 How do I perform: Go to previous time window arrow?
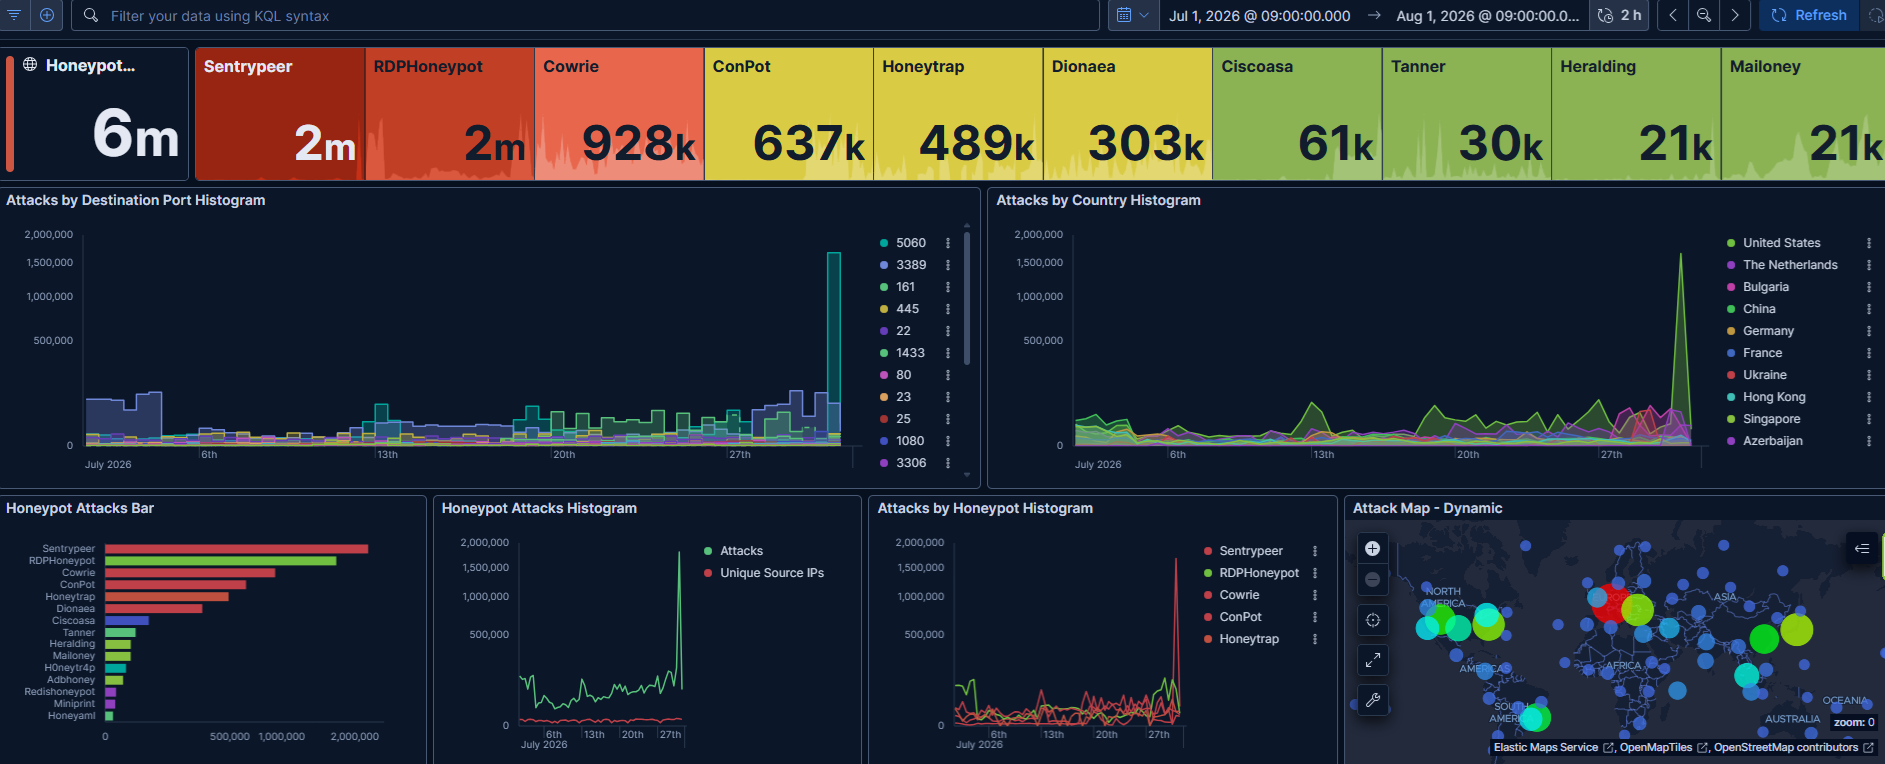[x=1673, y=15]
